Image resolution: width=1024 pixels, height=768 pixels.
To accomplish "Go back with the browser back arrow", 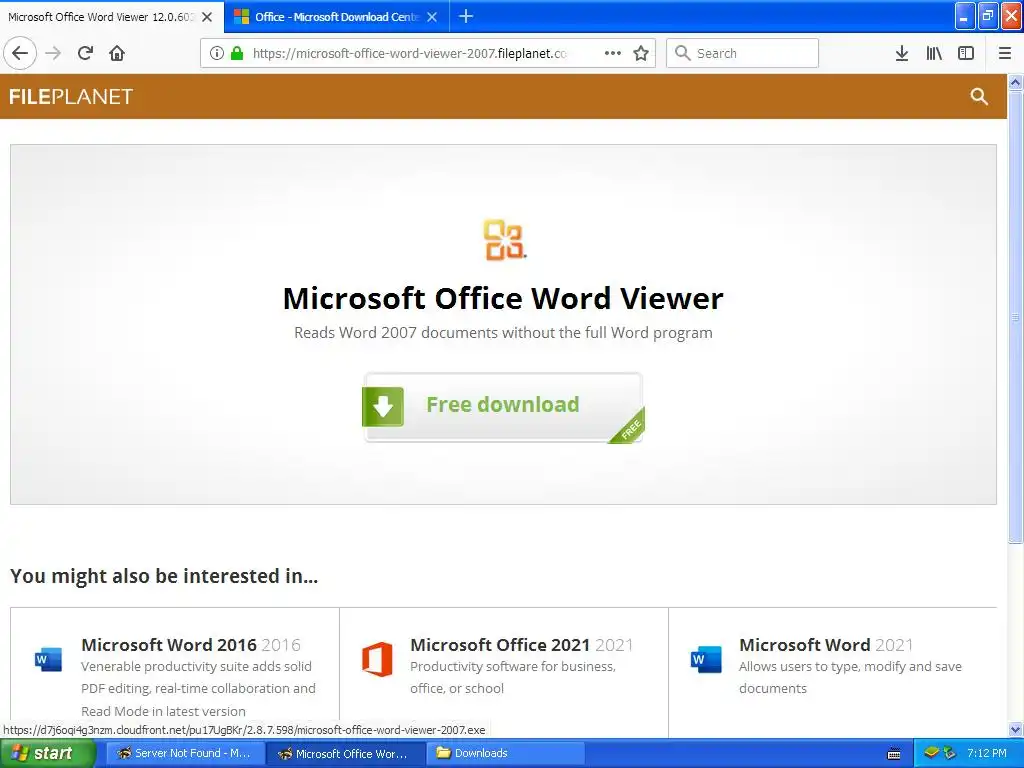I will pyautogui.click(x=20, y=54).
